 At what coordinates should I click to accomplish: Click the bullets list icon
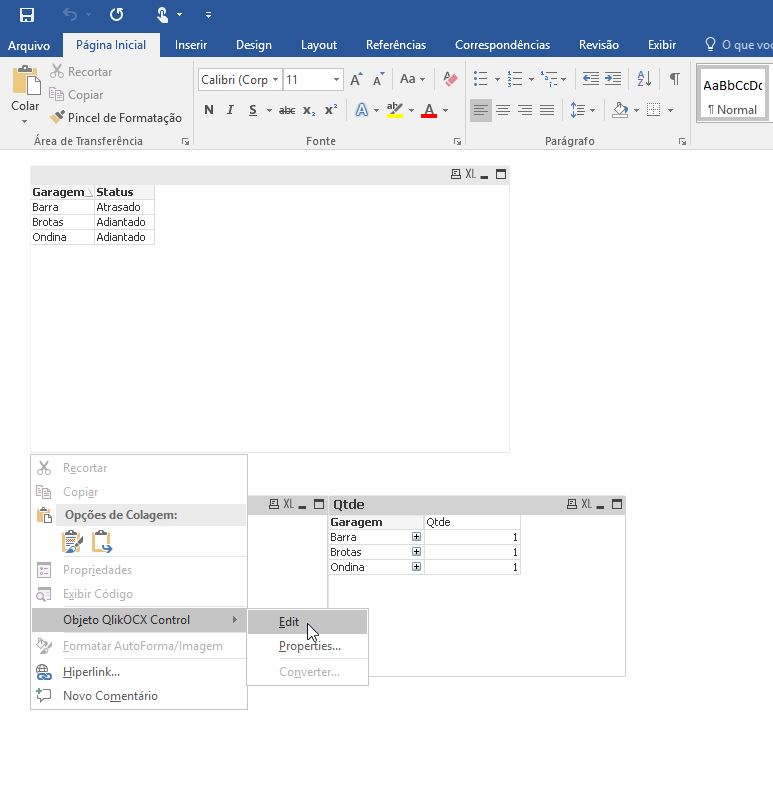(x=481, y=79)
